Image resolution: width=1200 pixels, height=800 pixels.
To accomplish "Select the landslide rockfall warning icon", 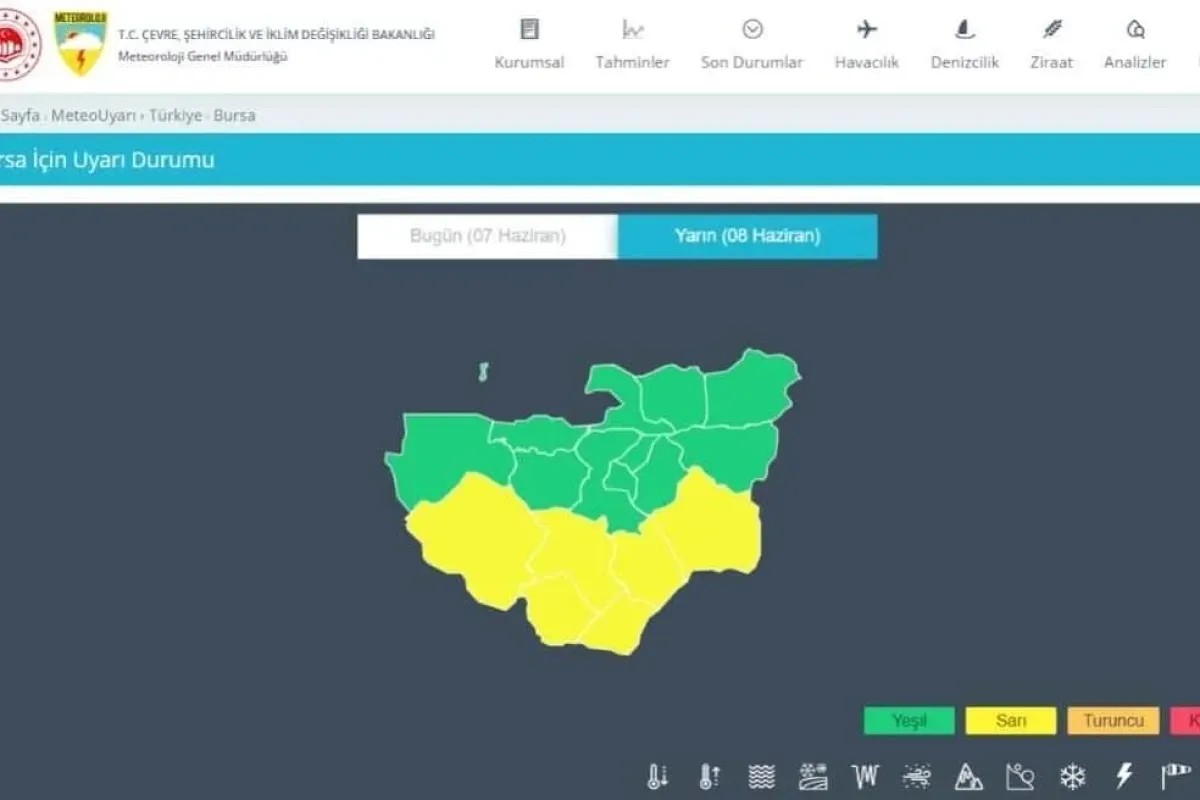I will pos(1020,776).
